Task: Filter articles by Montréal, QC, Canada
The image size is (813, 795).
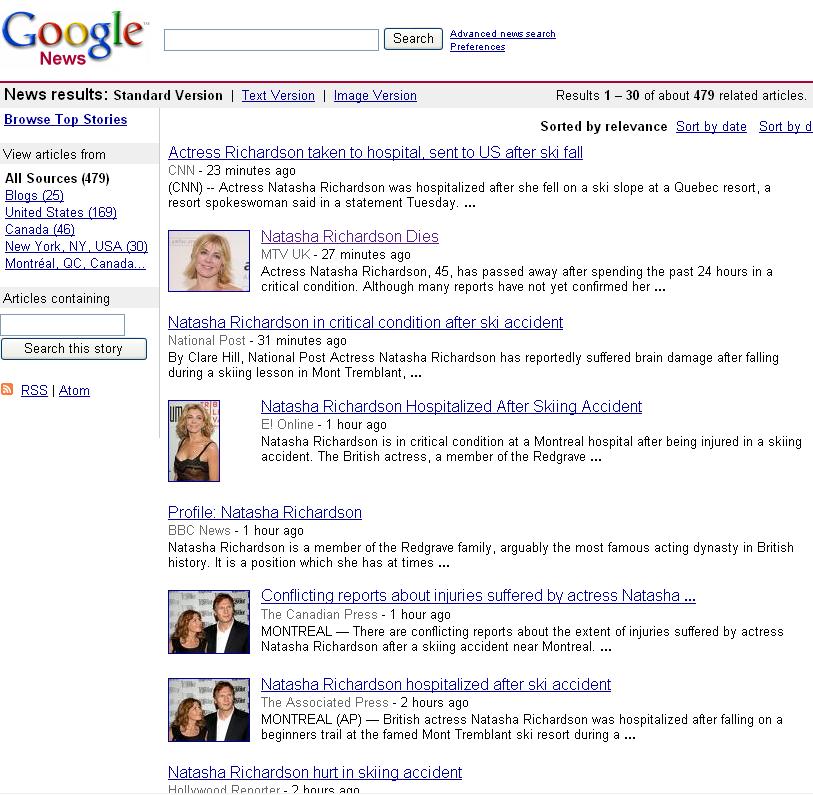Action: click(x=75, y=263)
